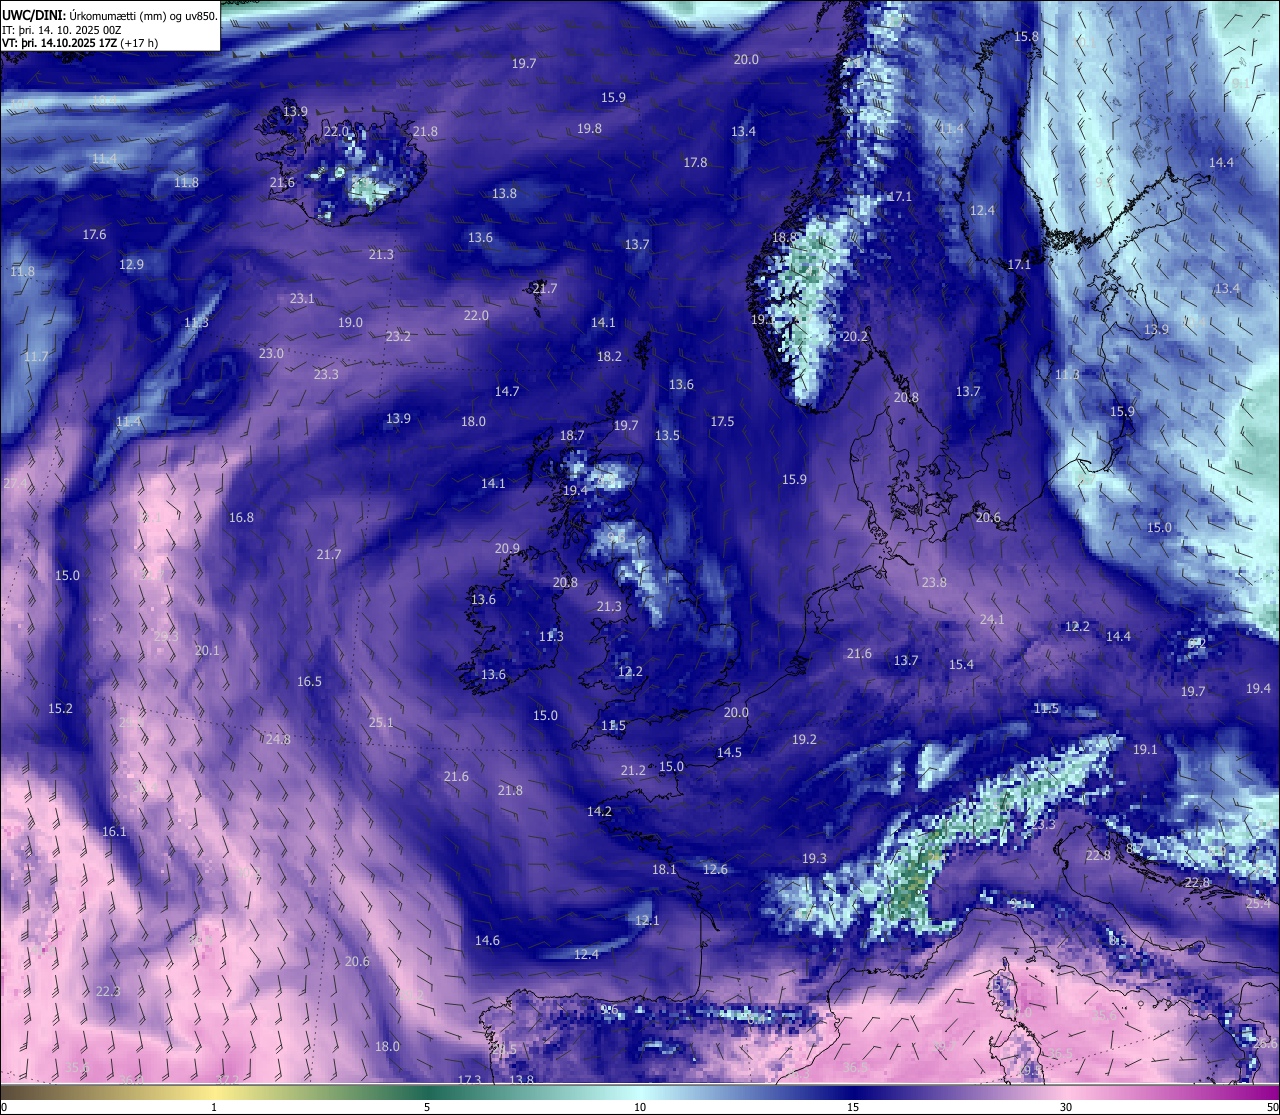Click the 17.6 map value
The height and width of the screenshot is (1115, 1280).
tap(94, 235)
